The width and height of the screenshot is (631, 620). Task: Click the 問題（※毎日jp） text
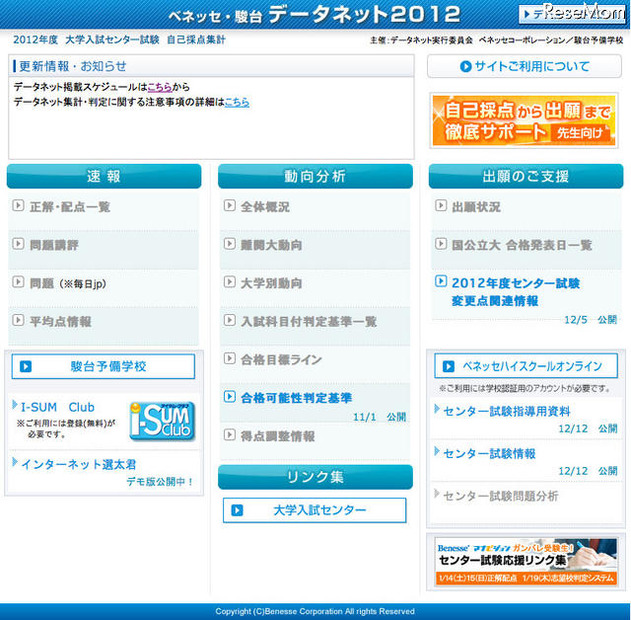(x=68, y=283)
